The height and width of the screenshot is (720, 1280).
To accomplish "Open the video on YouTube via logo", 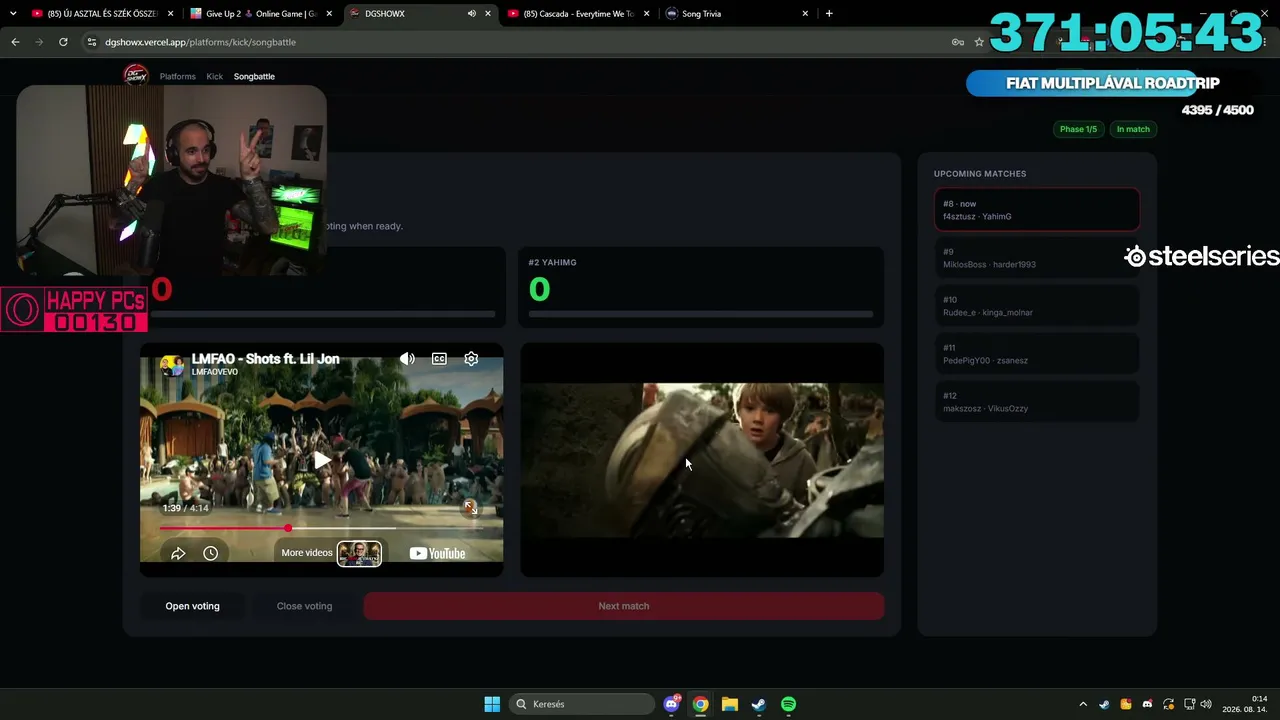I will (x=438, y=553).
